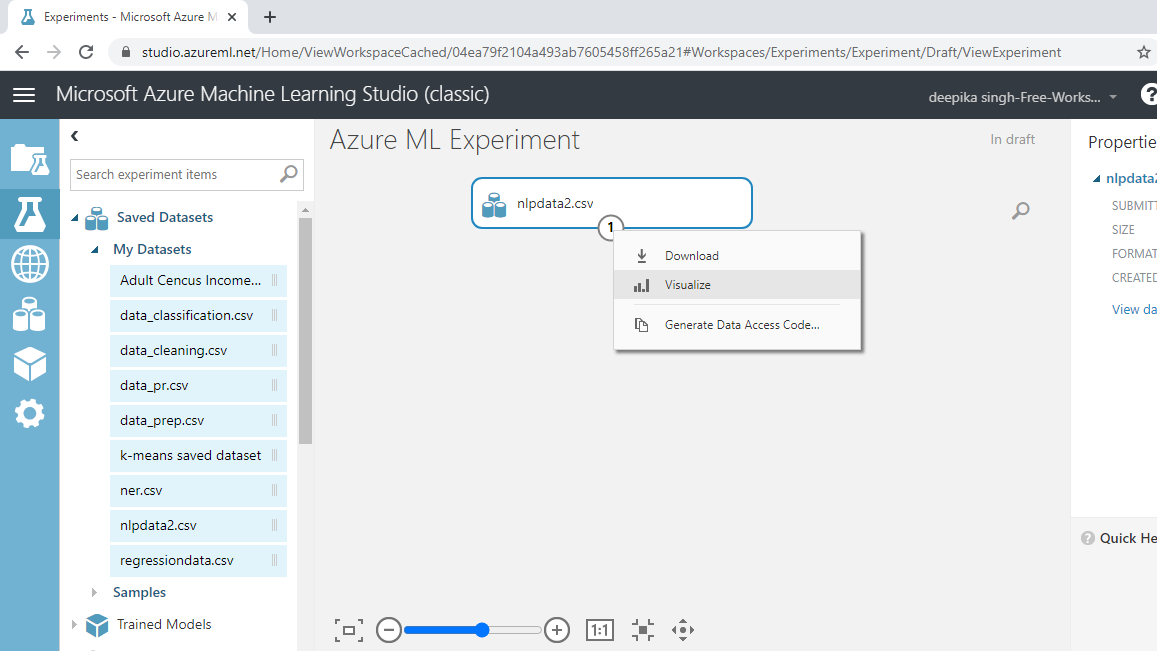Click the Saved Datasets cylinders icon
The height and width of the screenshot is (651, 1157).
pyautogui.click(x=97, y=218)
